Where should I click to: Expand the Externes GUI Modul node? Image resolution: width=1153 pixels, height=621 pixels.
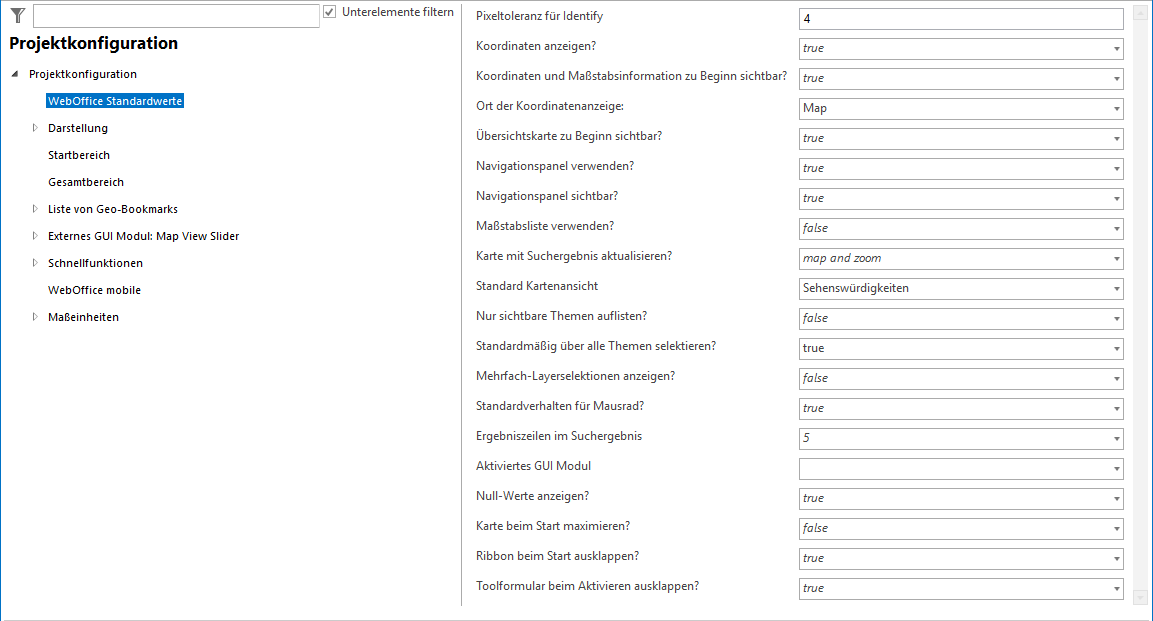point(35,236)
